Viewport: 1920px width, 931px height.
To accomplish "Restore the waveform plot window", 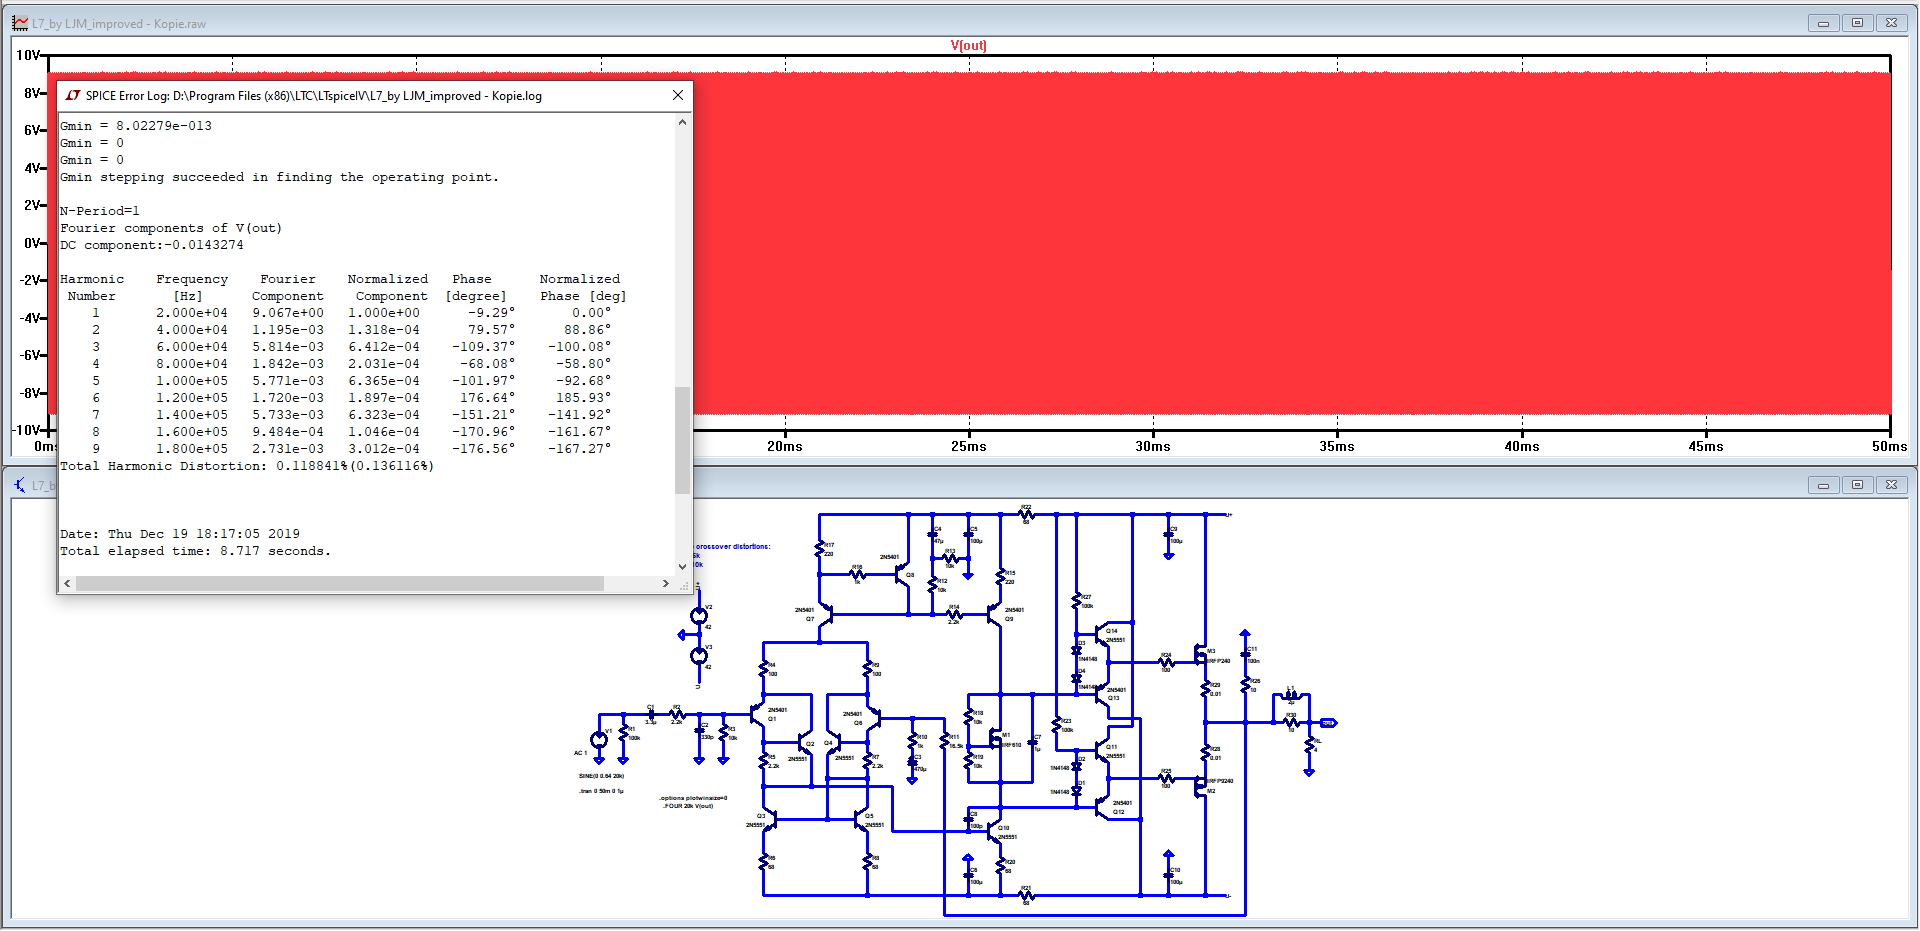I will (1857, 23).
